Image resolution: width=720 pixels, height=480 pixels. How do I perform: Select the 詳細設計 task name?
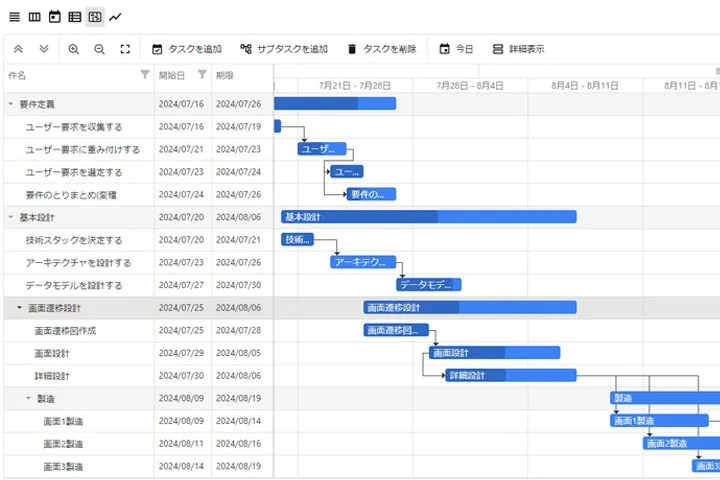click(52, 376)
